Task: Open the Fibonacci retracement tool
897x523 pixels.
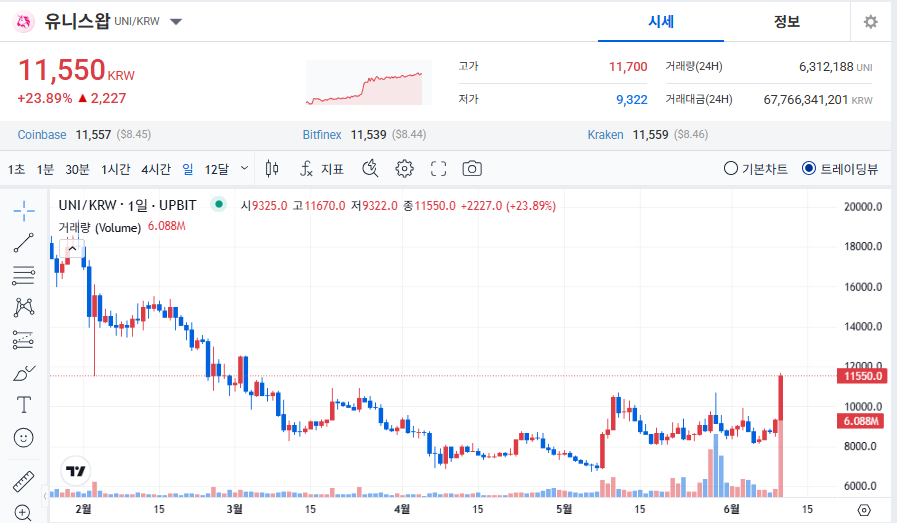Action: coord(24,275)
